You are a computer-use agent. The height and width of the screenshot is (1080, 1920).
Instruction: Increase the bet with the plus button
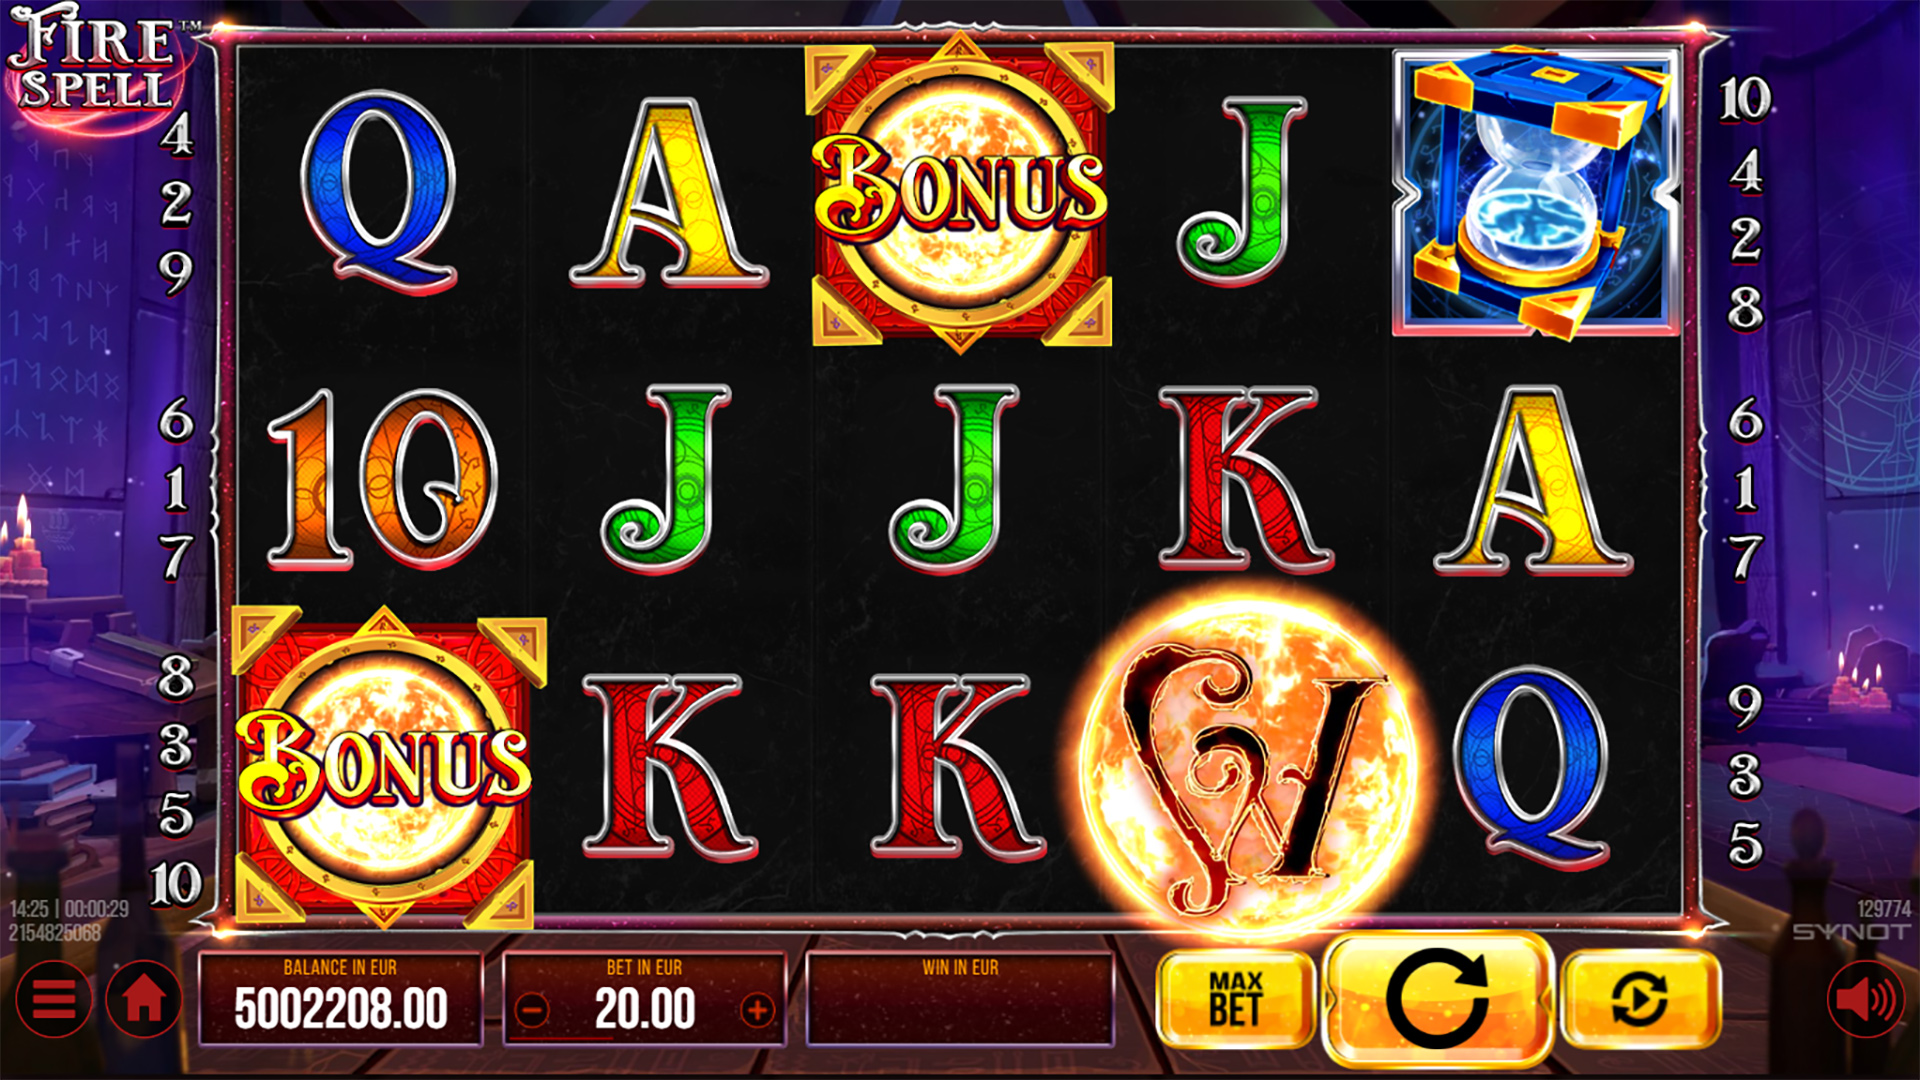click(x=757, y=1010)
